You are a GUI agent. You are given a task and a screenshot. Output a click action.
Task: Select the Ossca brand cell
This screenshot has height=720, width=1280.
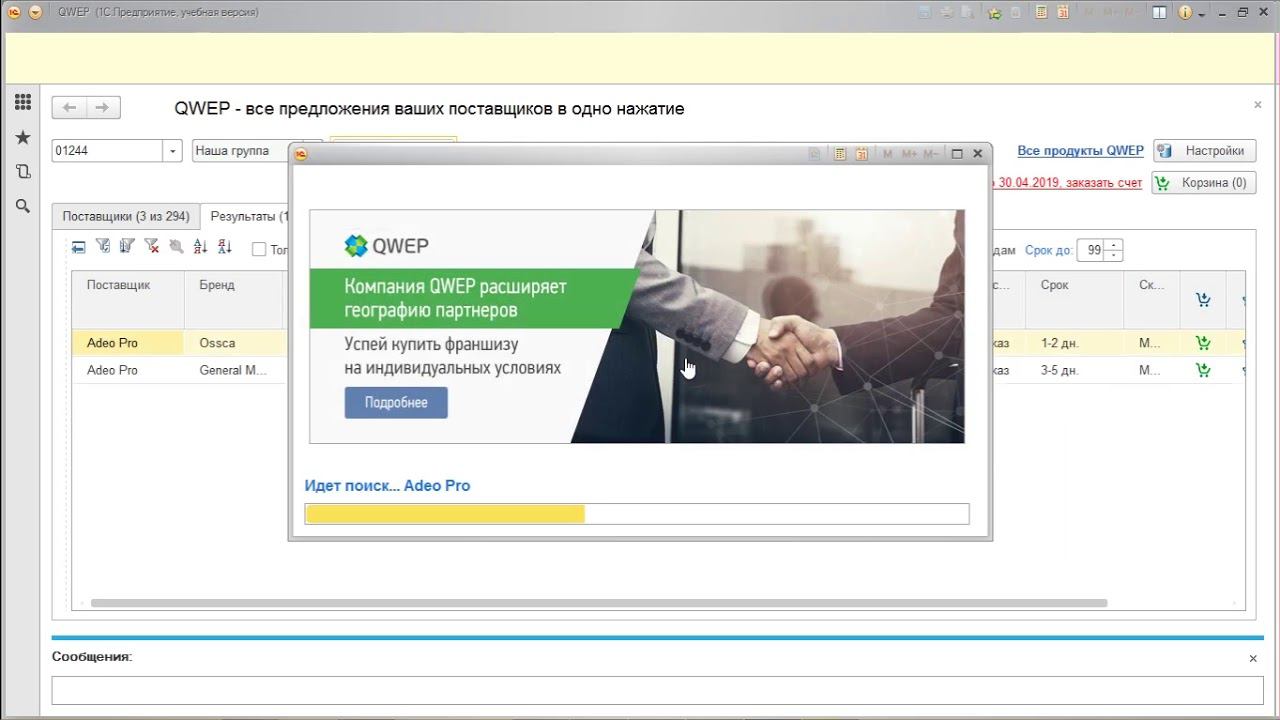pyautogui.click(x=236, y=343)
